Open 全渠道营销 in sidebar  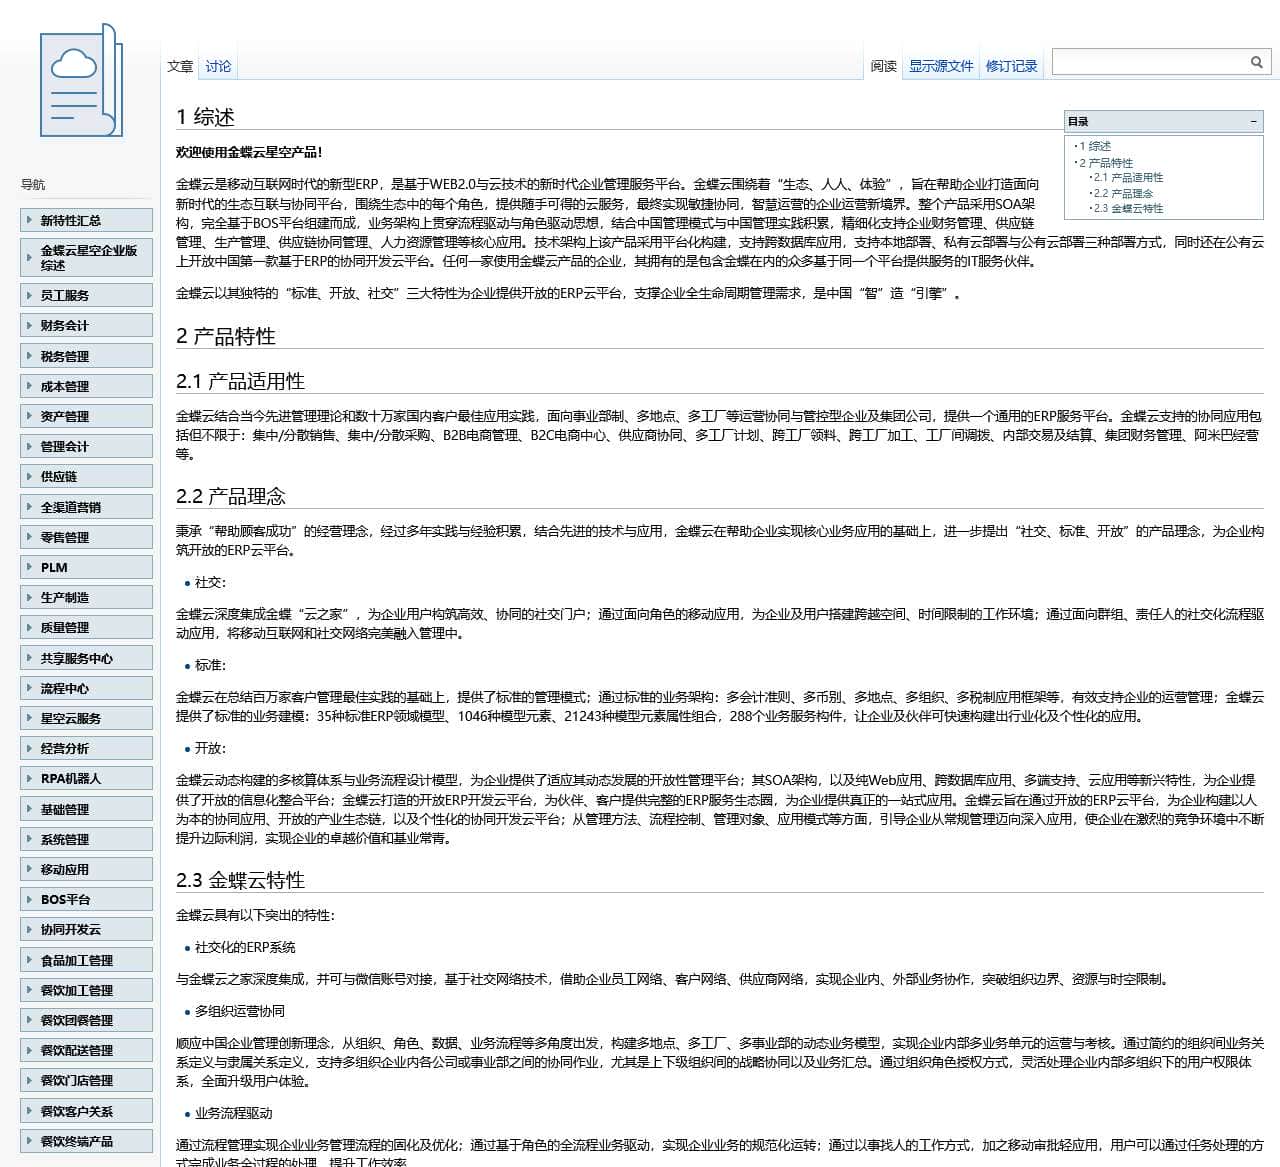pos(86,507)
